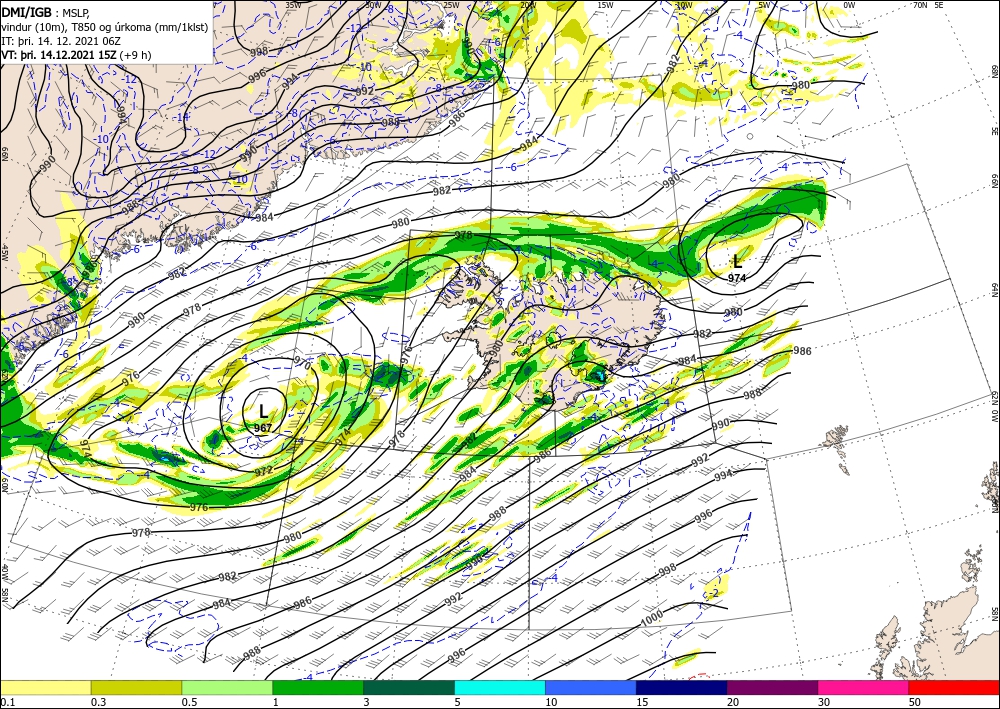Screen dimensions: 1000x709
Task: Select the legend tick value '50'
Action: coord(915,702)
